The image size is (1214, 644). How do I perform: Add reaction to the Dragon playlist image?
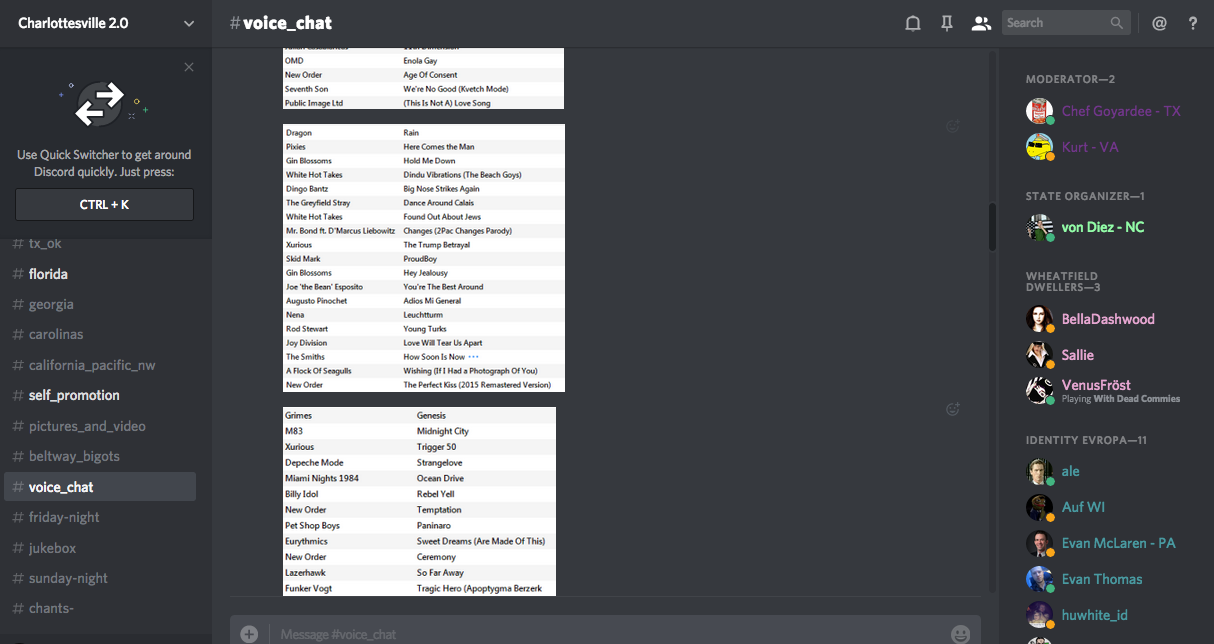953,127
